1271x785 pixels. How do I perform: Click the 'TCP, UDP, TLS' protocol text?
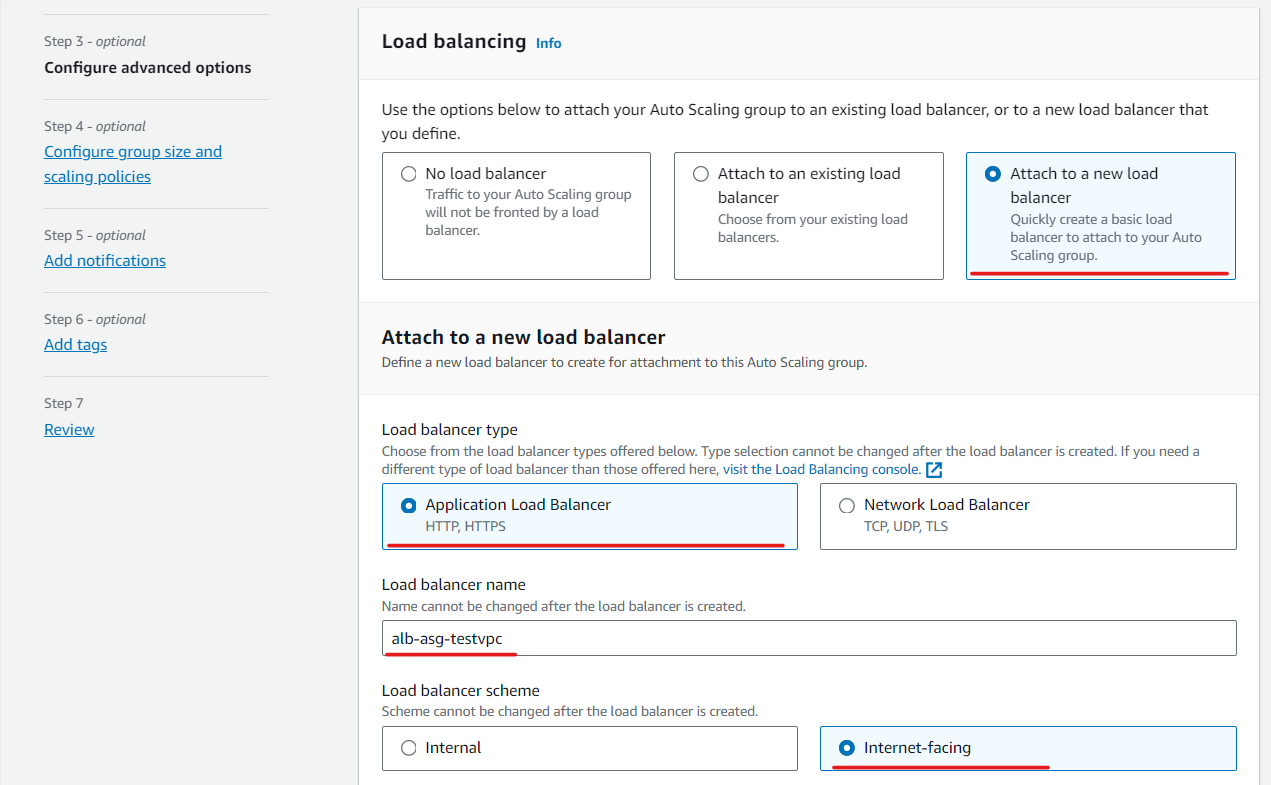tap(906, 526)
